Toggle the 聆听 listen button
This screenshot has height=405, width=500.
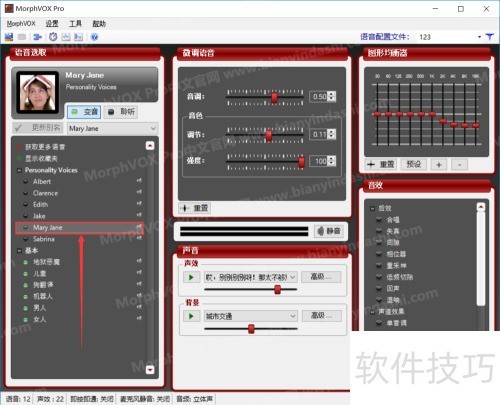coord(121,112)
